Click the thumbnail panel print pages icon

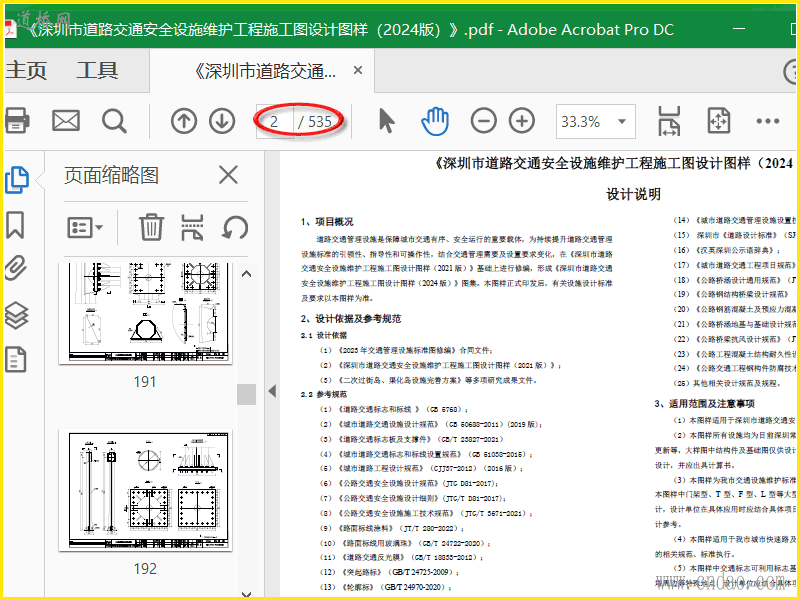click(192, 227)
